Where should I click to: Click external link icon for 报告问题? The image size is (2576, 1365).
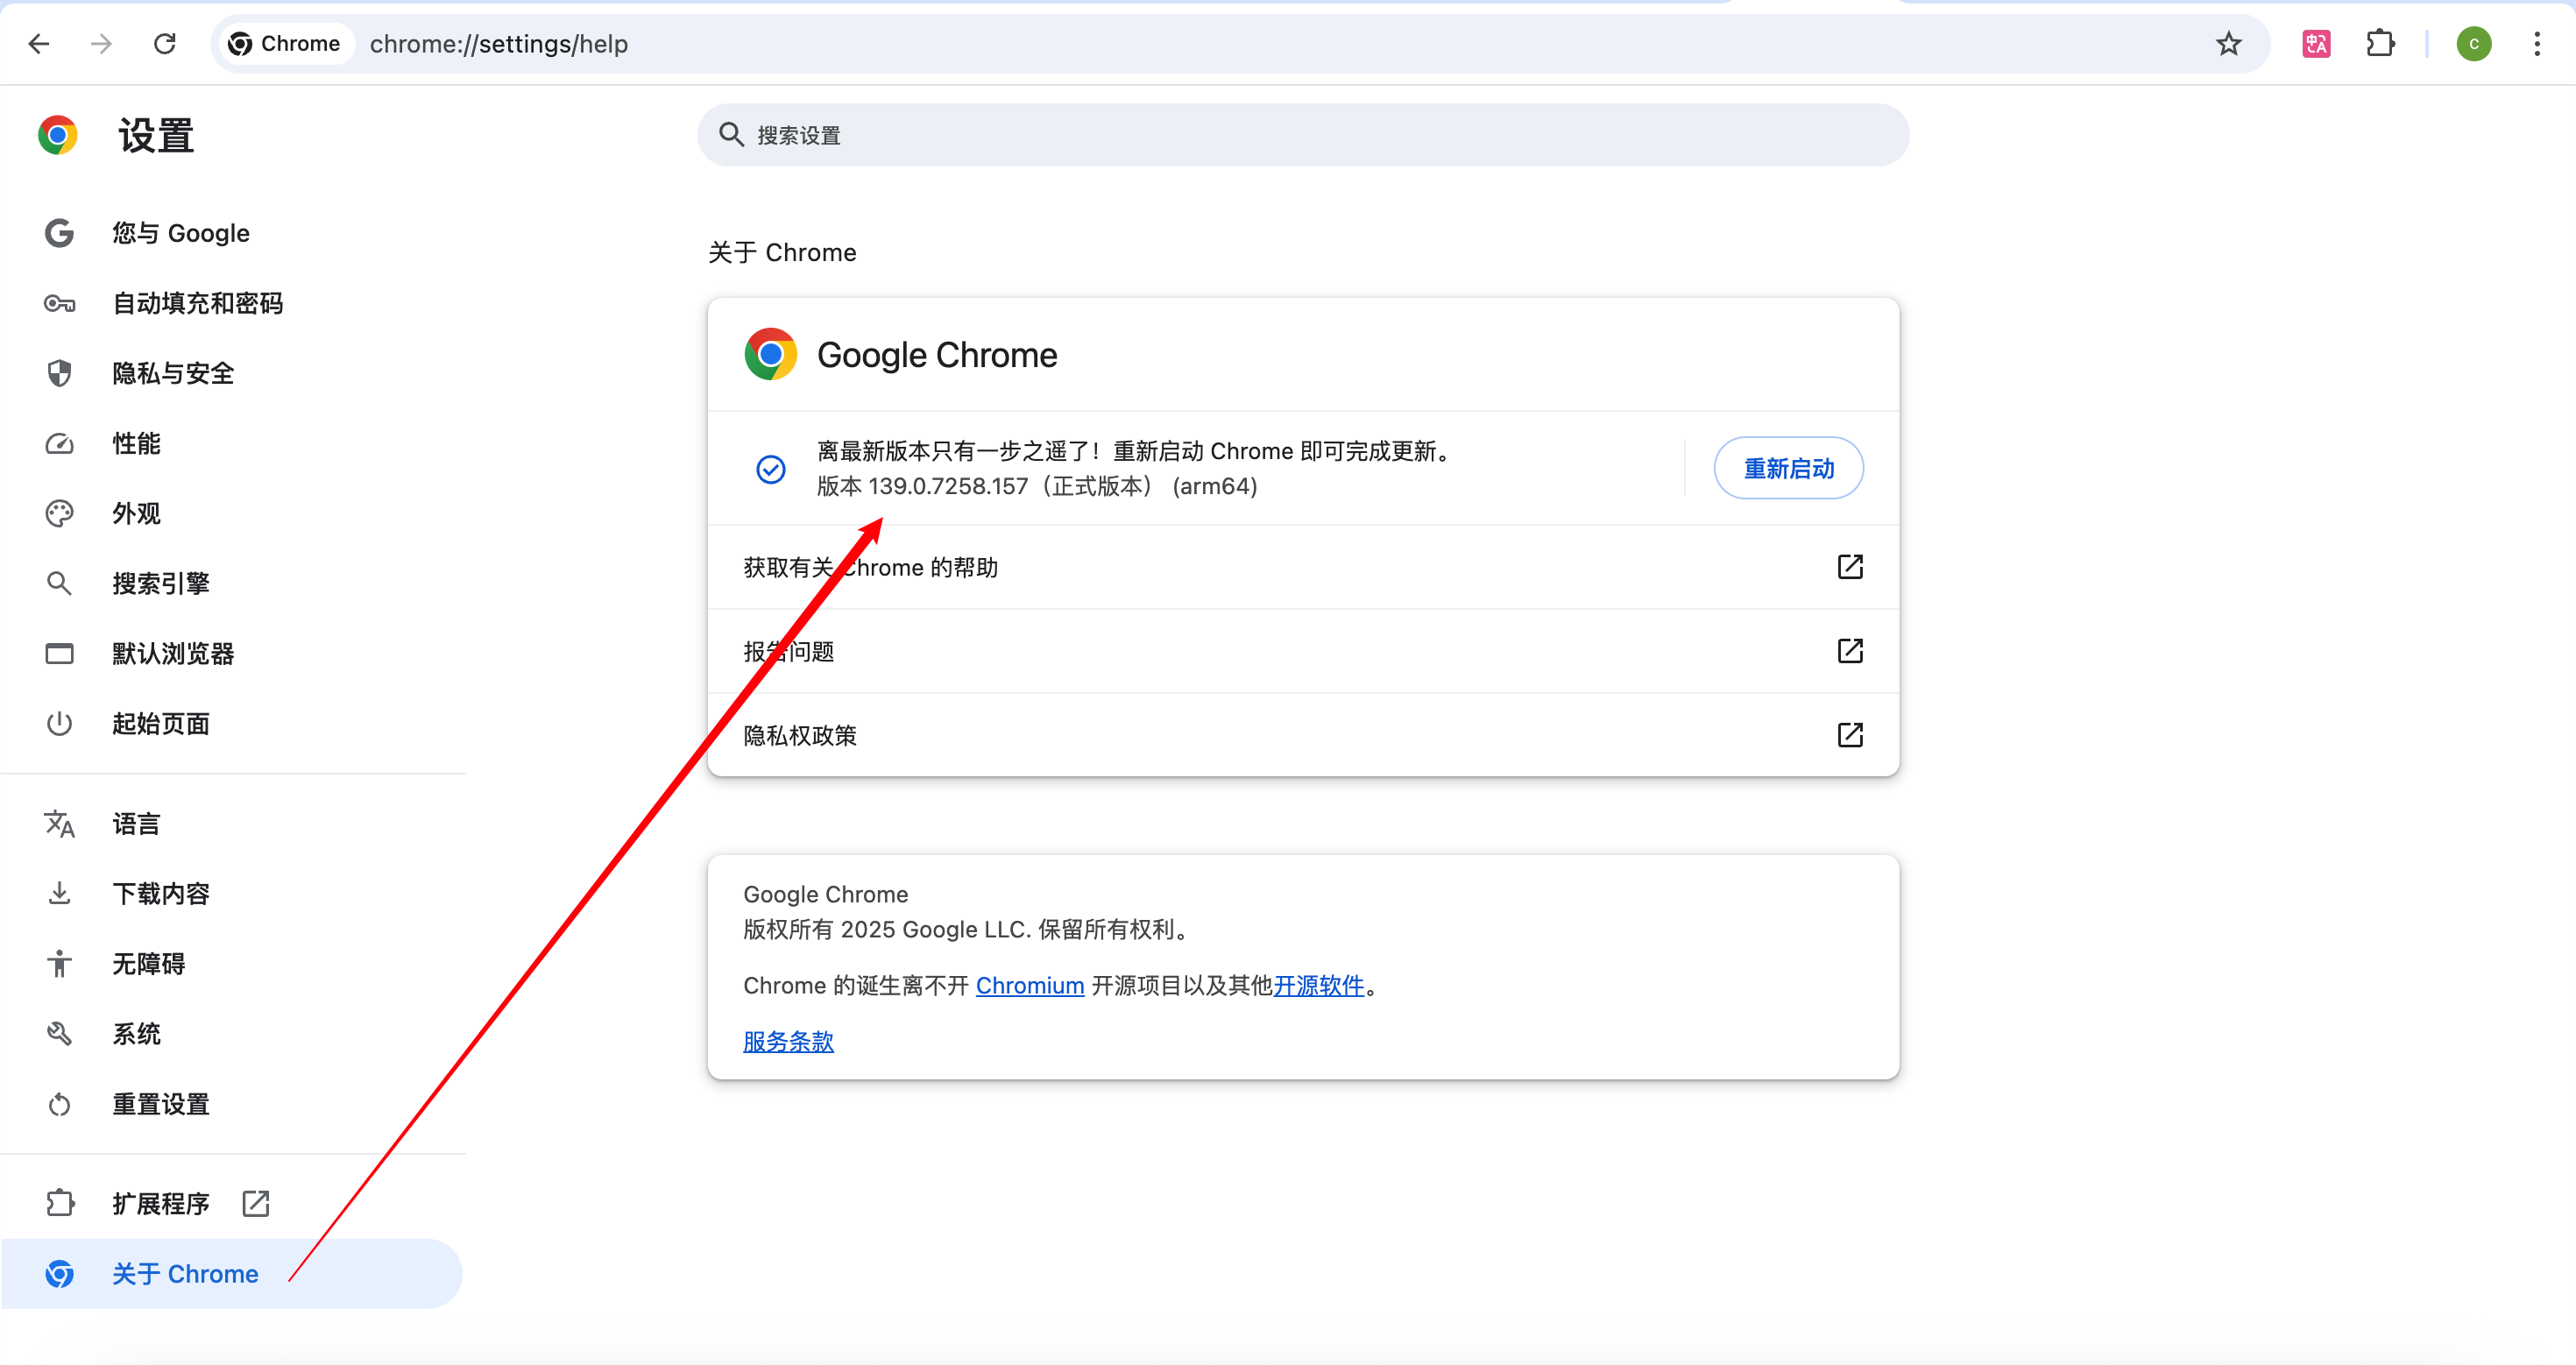click(x=1850, y=651)
